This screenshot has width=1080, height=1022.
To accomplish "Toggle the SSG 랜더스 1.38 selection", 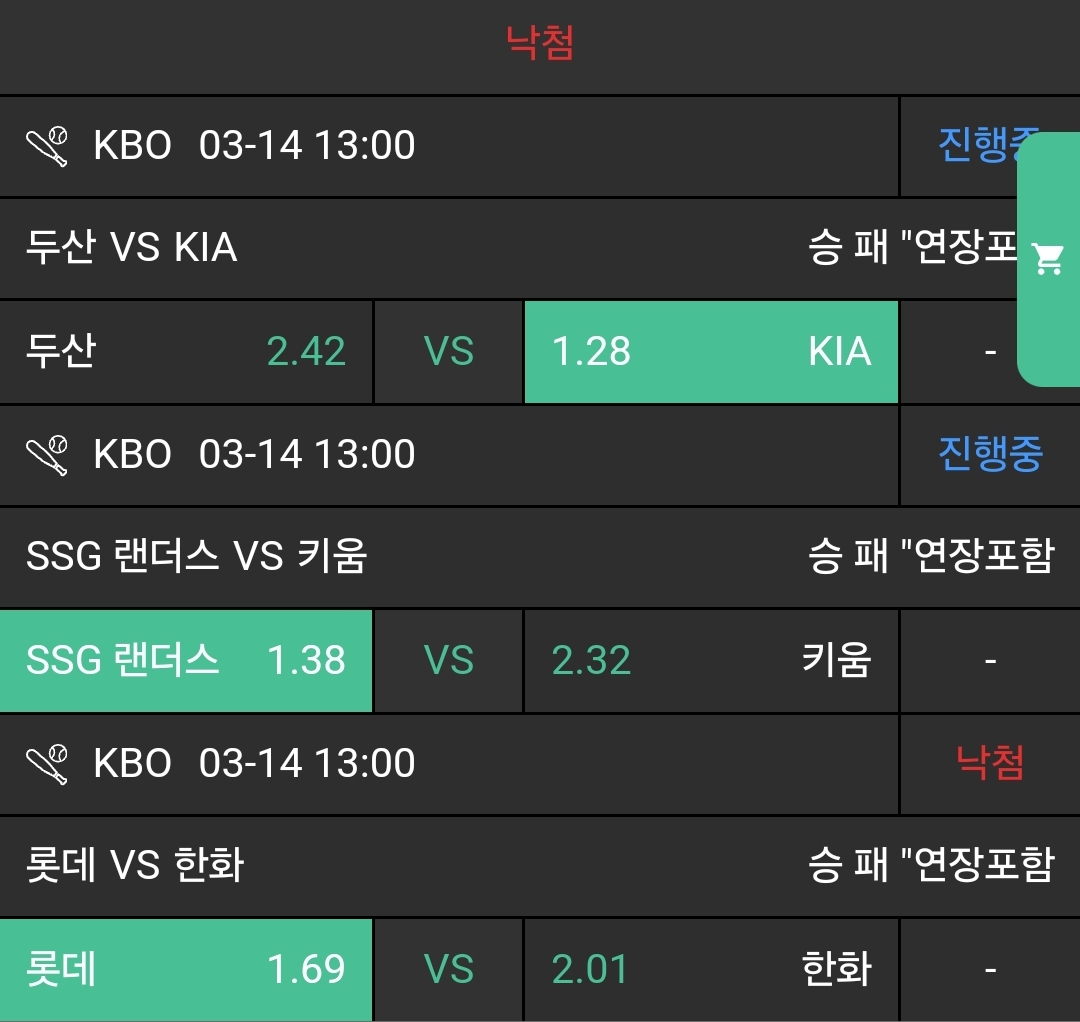I will point(186,661).
